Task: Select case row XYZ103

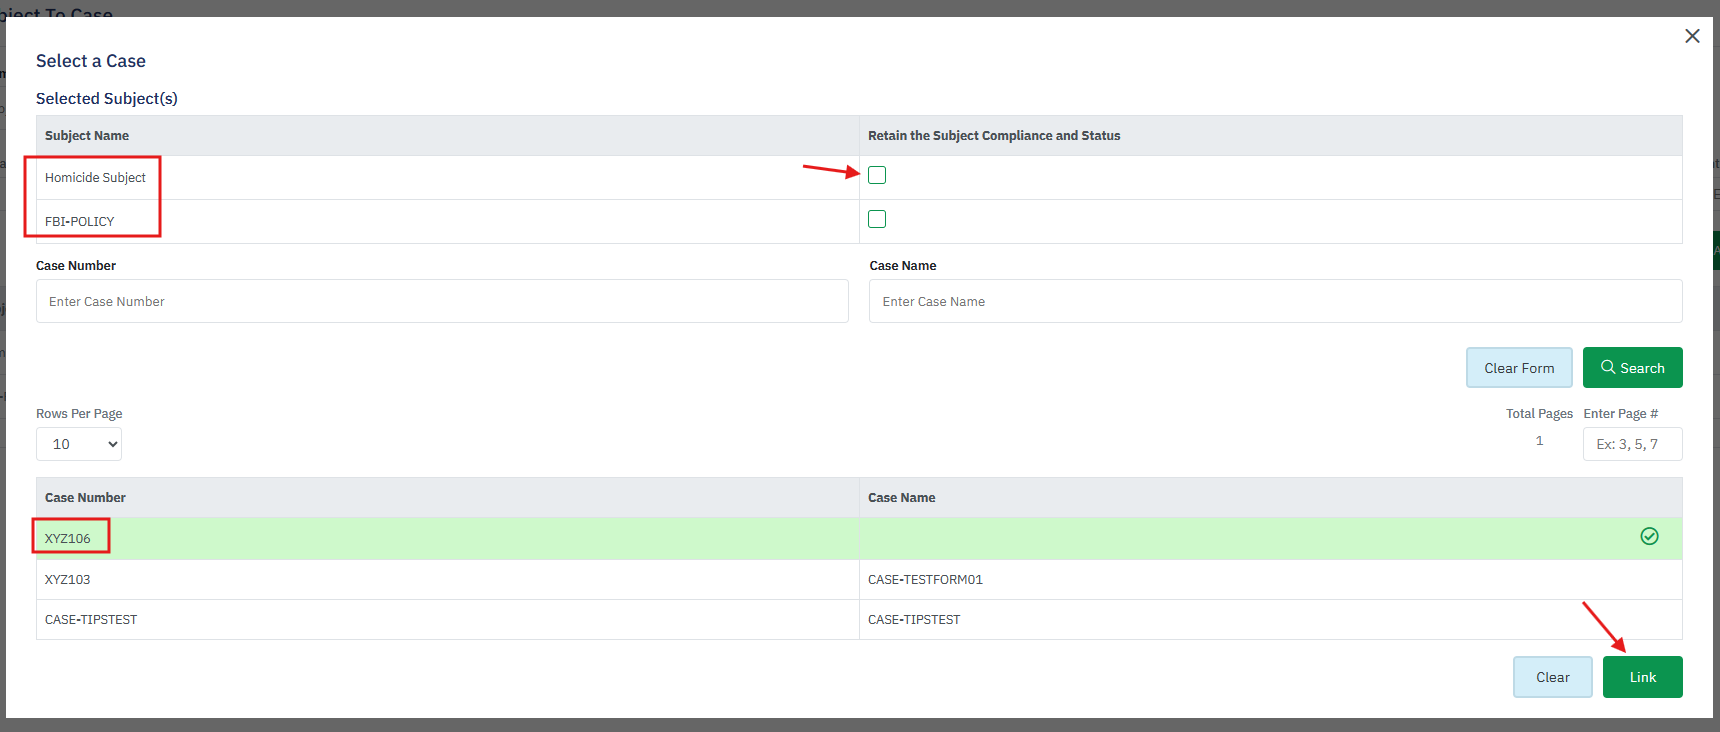Action: [x=68, y=580]
